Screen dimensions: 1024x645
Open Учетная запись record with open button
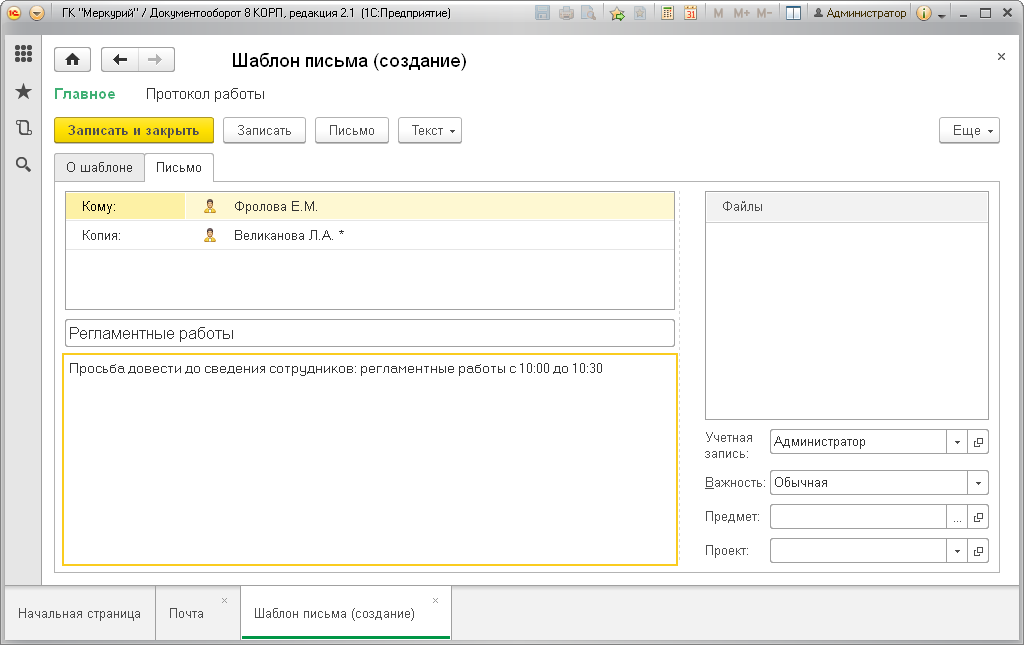tap(978, 442)
